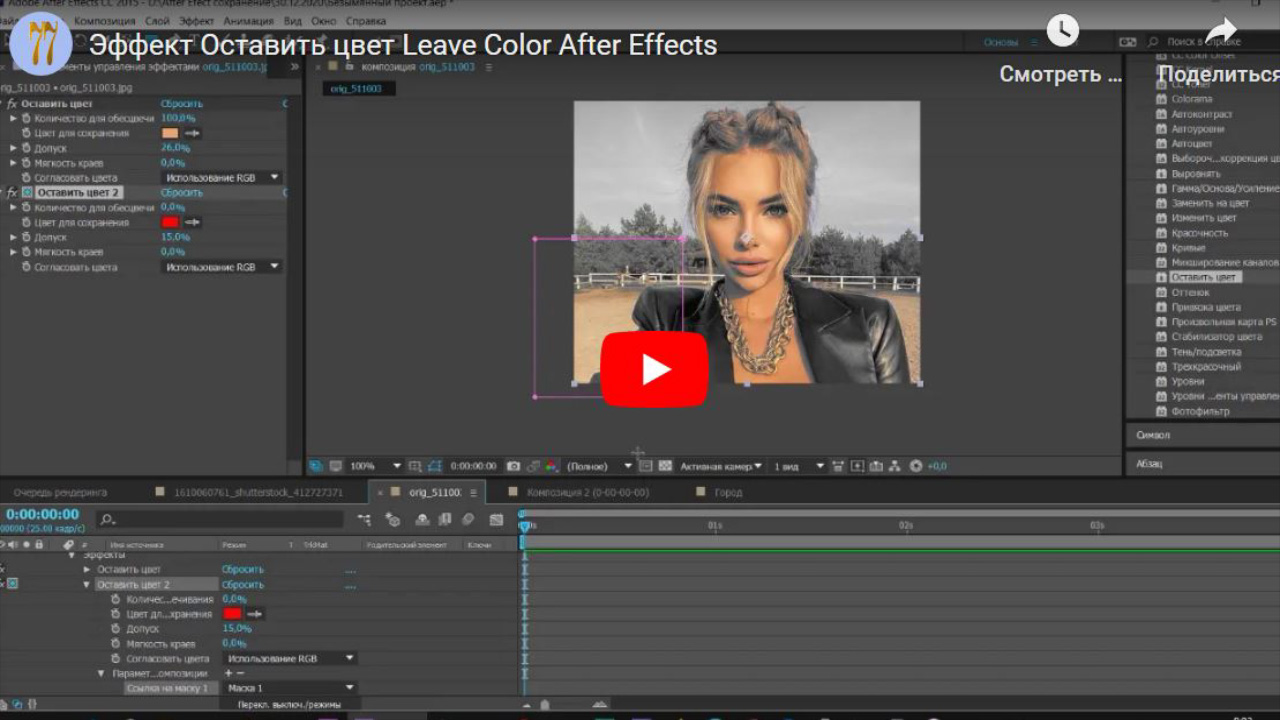The height and width of the screenshot is (720, 1280).
Task: Expand Оставить цвет in timeline
Action: pyautogui.click(x=87, y=569)
